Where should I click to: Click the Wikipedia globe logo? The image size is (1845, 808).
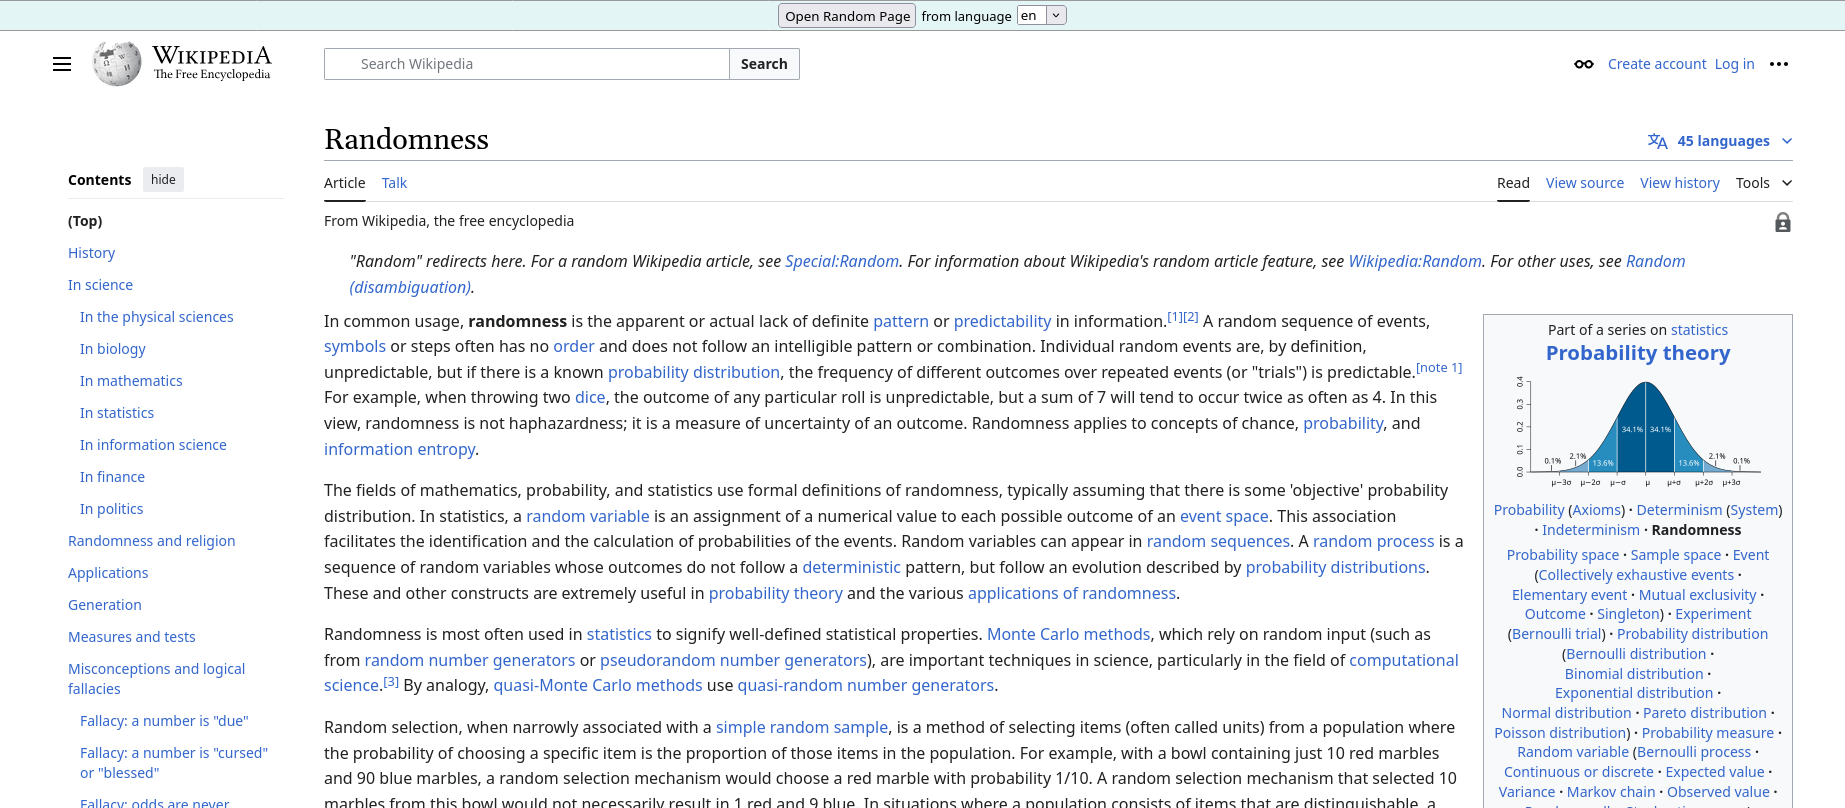[117, 63]
